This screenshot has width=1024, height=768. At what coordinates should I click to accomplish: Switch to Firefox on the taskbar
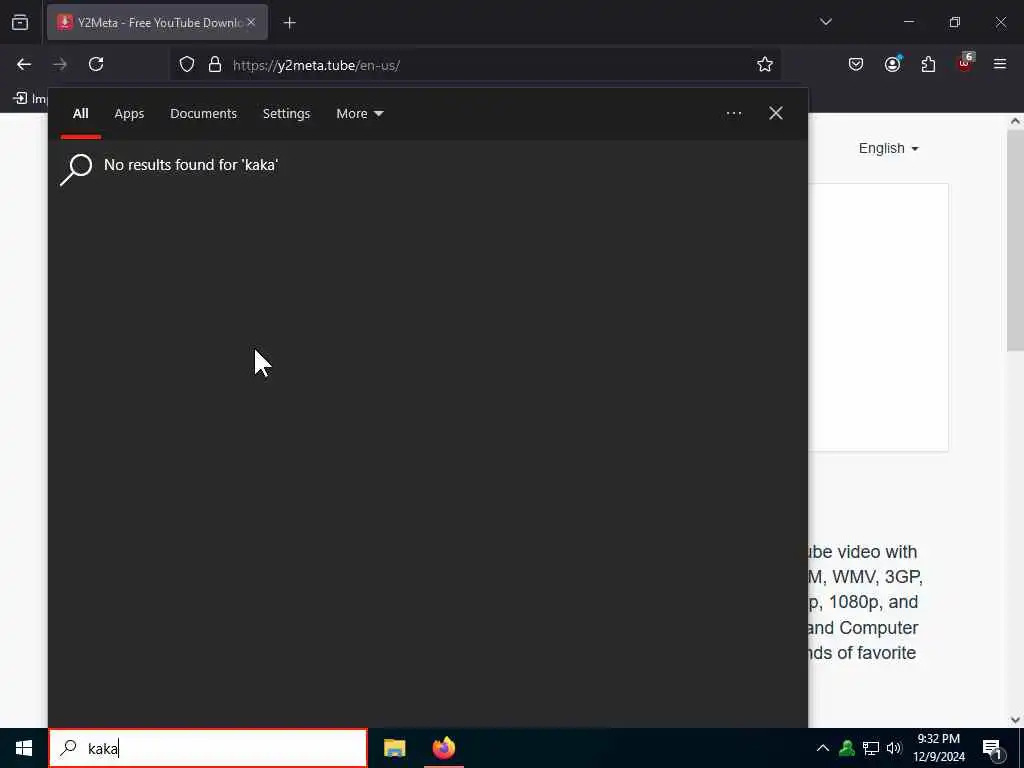444,748
